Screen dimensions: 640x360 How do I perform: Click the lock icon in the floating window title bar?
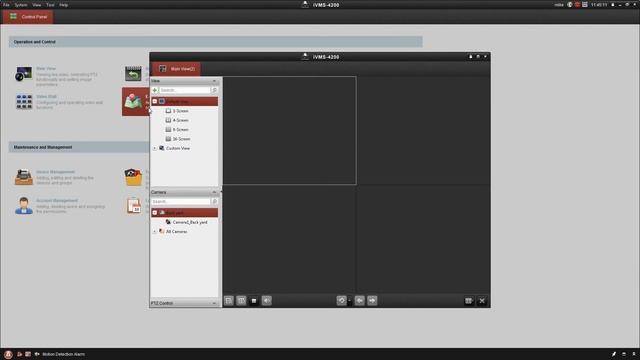coord(471,57)
